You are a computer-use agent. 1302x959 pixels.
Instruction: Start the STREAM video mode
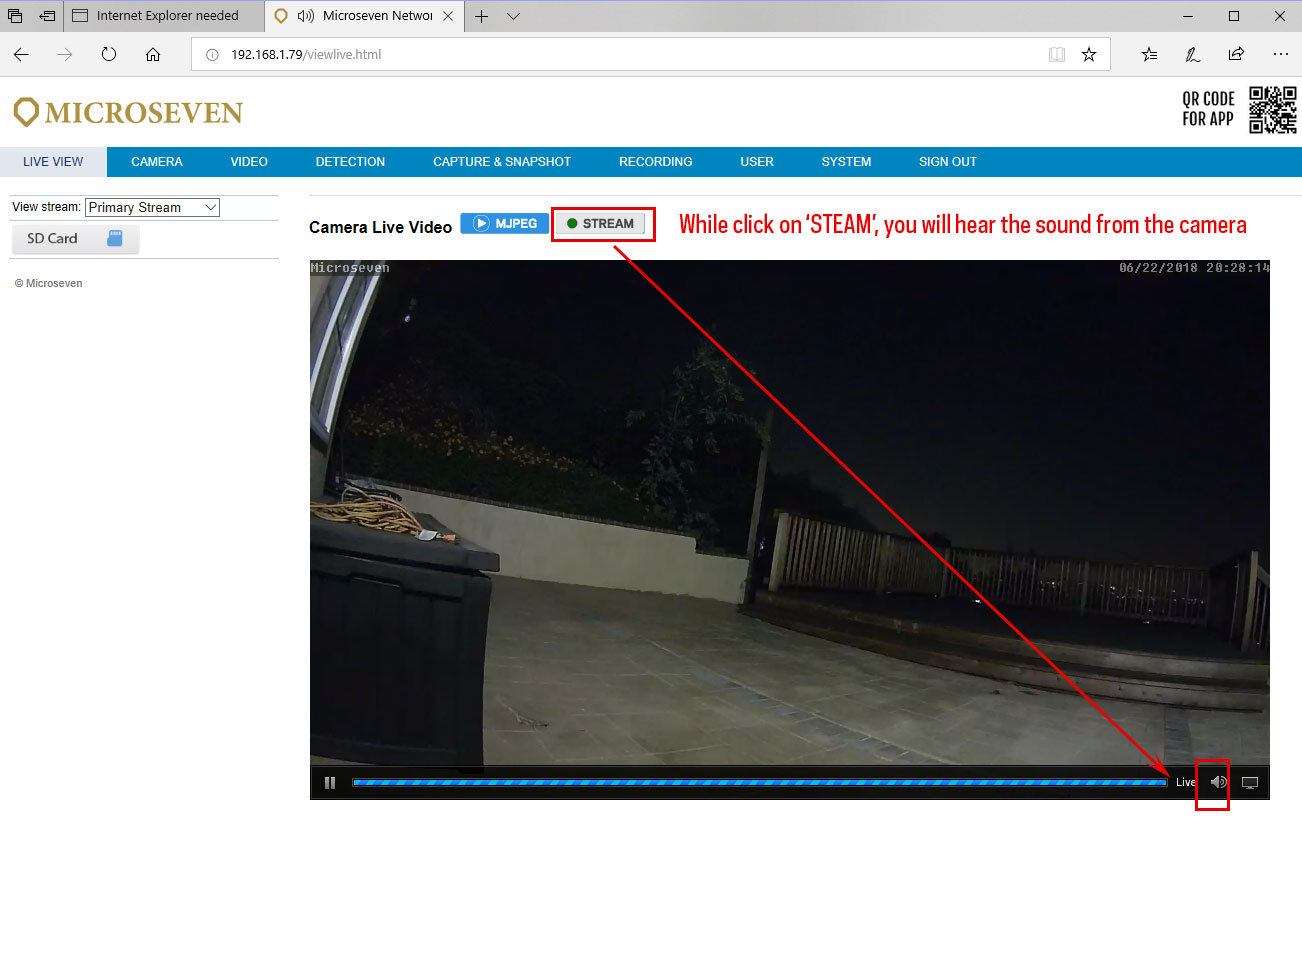coord(601,223)
